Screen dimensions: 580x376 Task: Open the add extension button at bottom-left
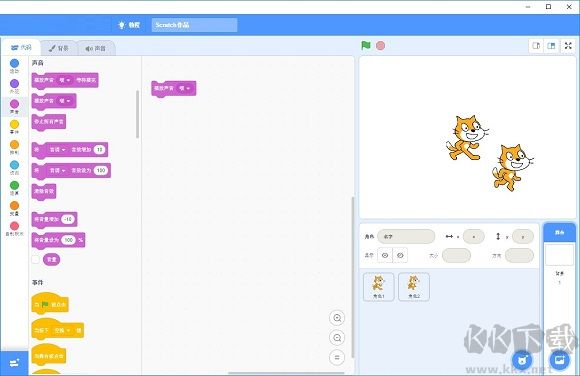14,363
